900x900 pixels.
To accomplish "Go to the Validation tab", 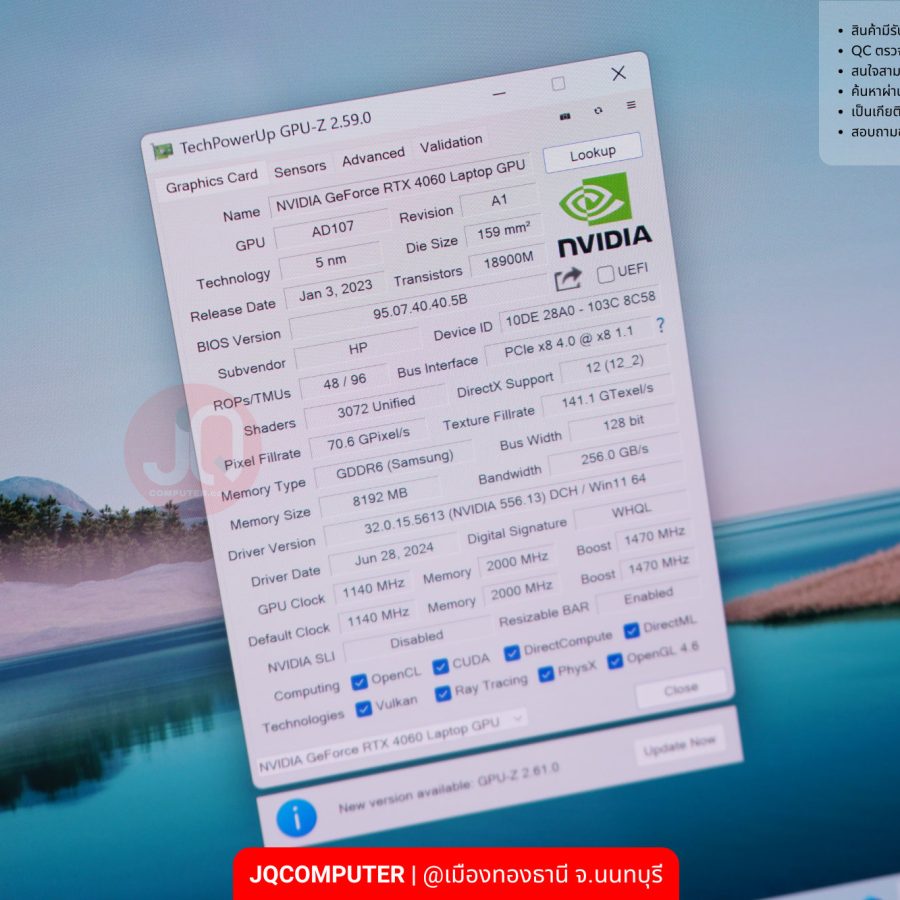I will 451,144.
